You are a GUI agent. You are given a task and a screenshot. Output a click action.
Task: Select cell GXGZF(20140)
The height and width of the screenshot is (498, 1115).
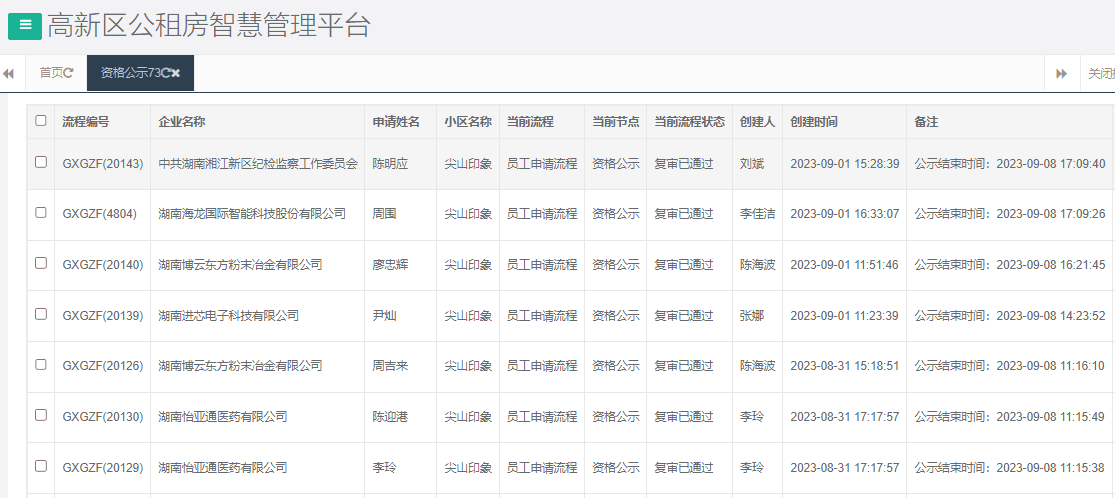(x=103, y=265)
